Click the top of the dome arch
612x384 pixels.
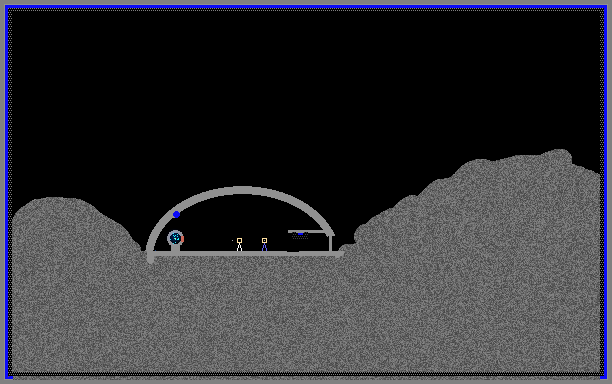click(x=241, y=190)
